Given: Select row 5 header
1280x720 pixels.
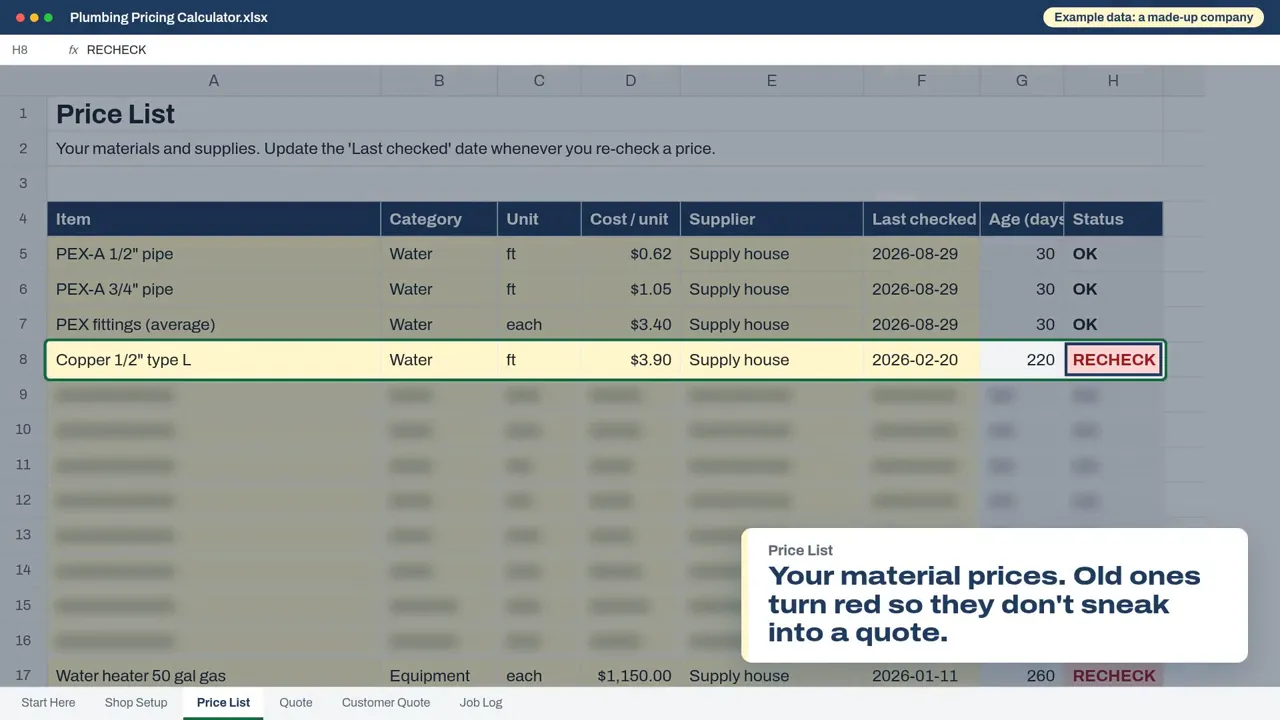Looking at the screenshot, I should coord(23,254).
